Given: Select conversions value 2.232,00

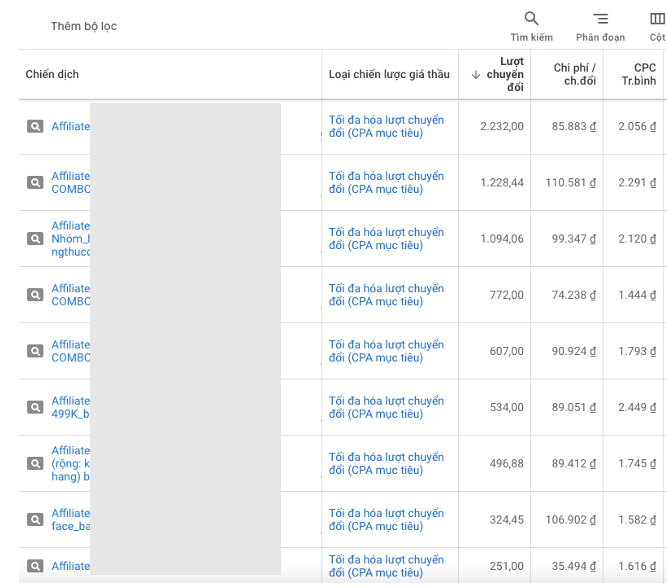Looking at the screenshot, I should (x=502, y=126).
